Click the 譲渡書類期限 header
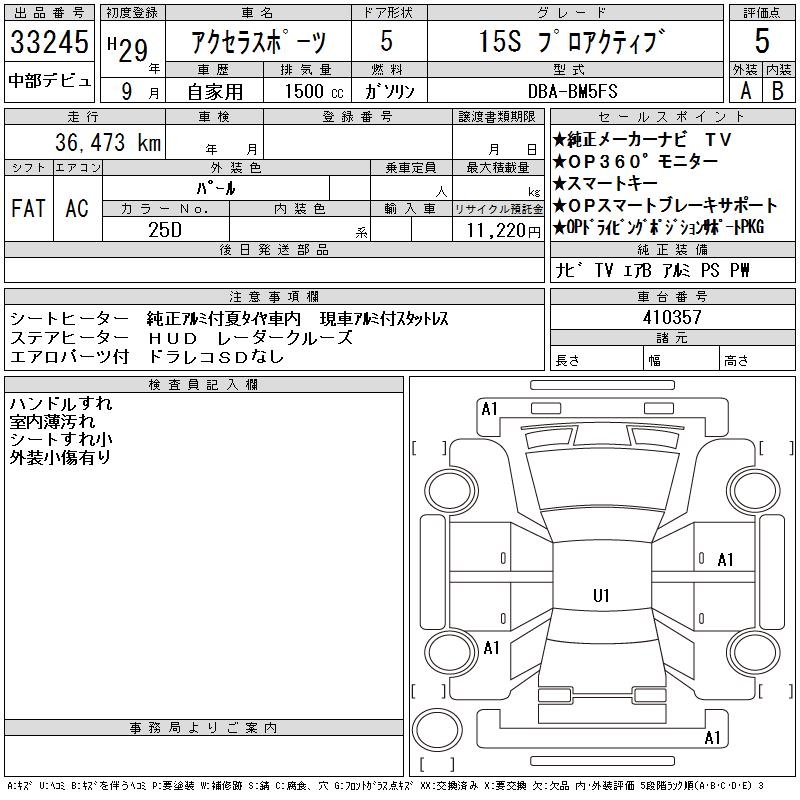This screenshot has height=800, width=800. (497, 117)
